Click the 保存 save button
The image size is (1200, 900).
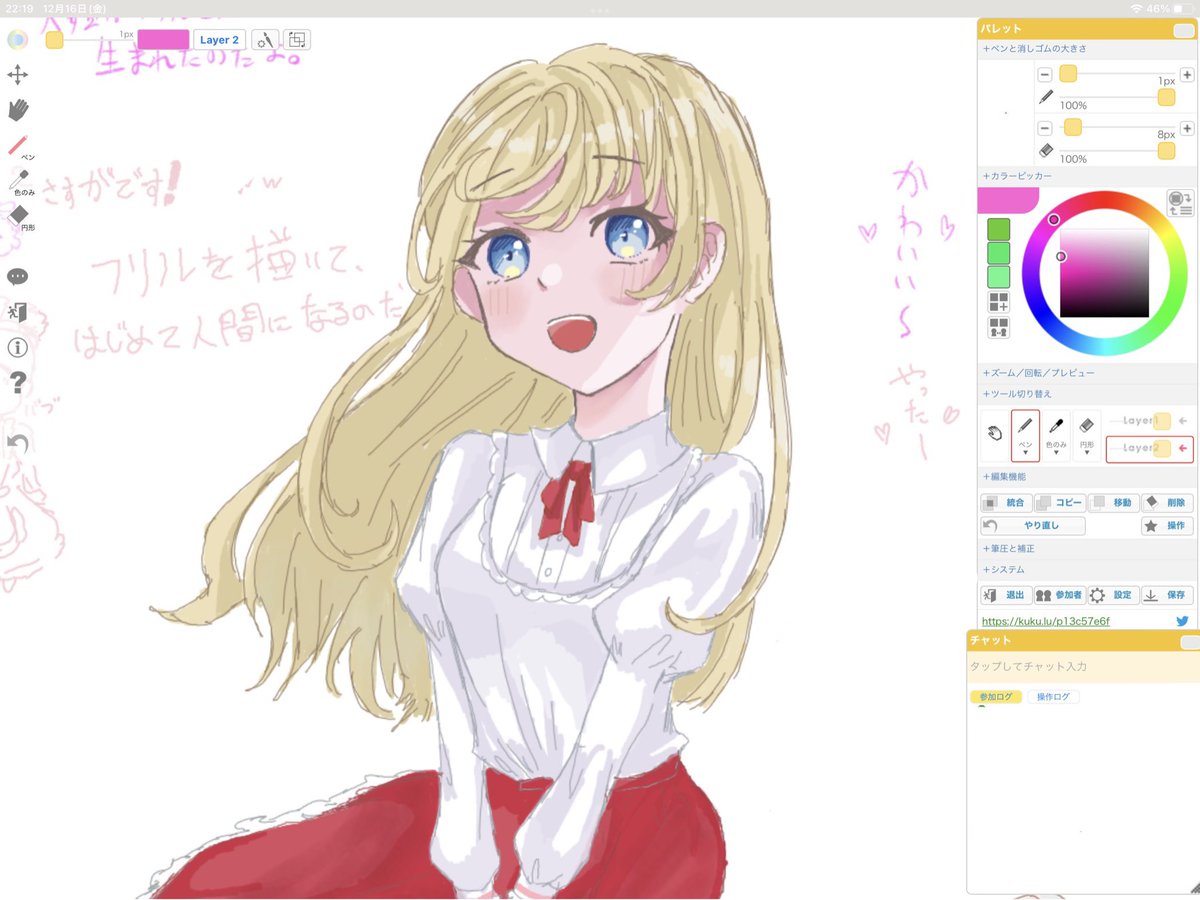pyautogui.click(x=1167, y=595)
